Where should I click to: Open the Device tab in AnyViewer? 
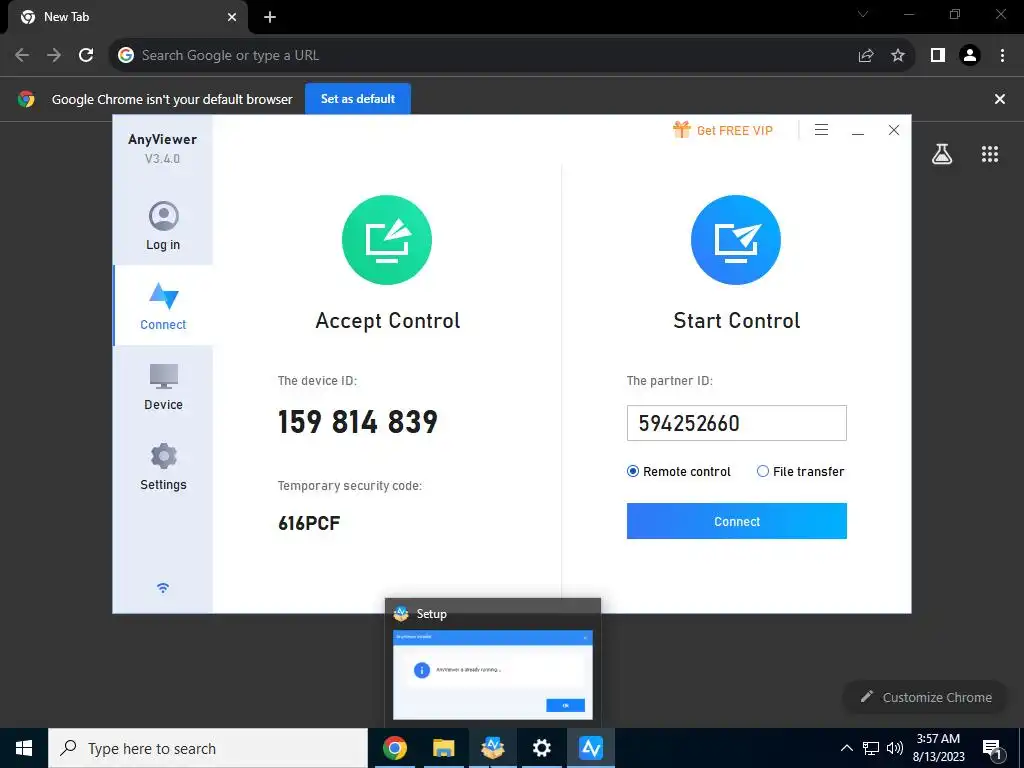163,386
